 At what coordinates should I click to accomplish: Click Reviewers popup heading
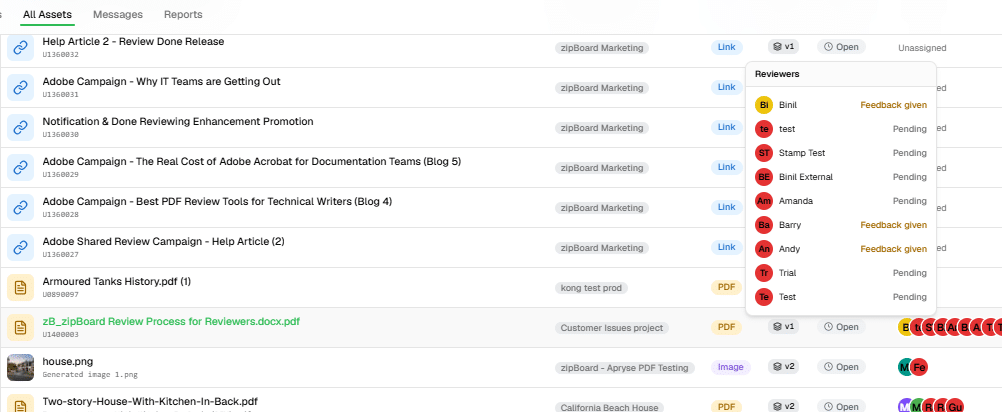(777, 74)
